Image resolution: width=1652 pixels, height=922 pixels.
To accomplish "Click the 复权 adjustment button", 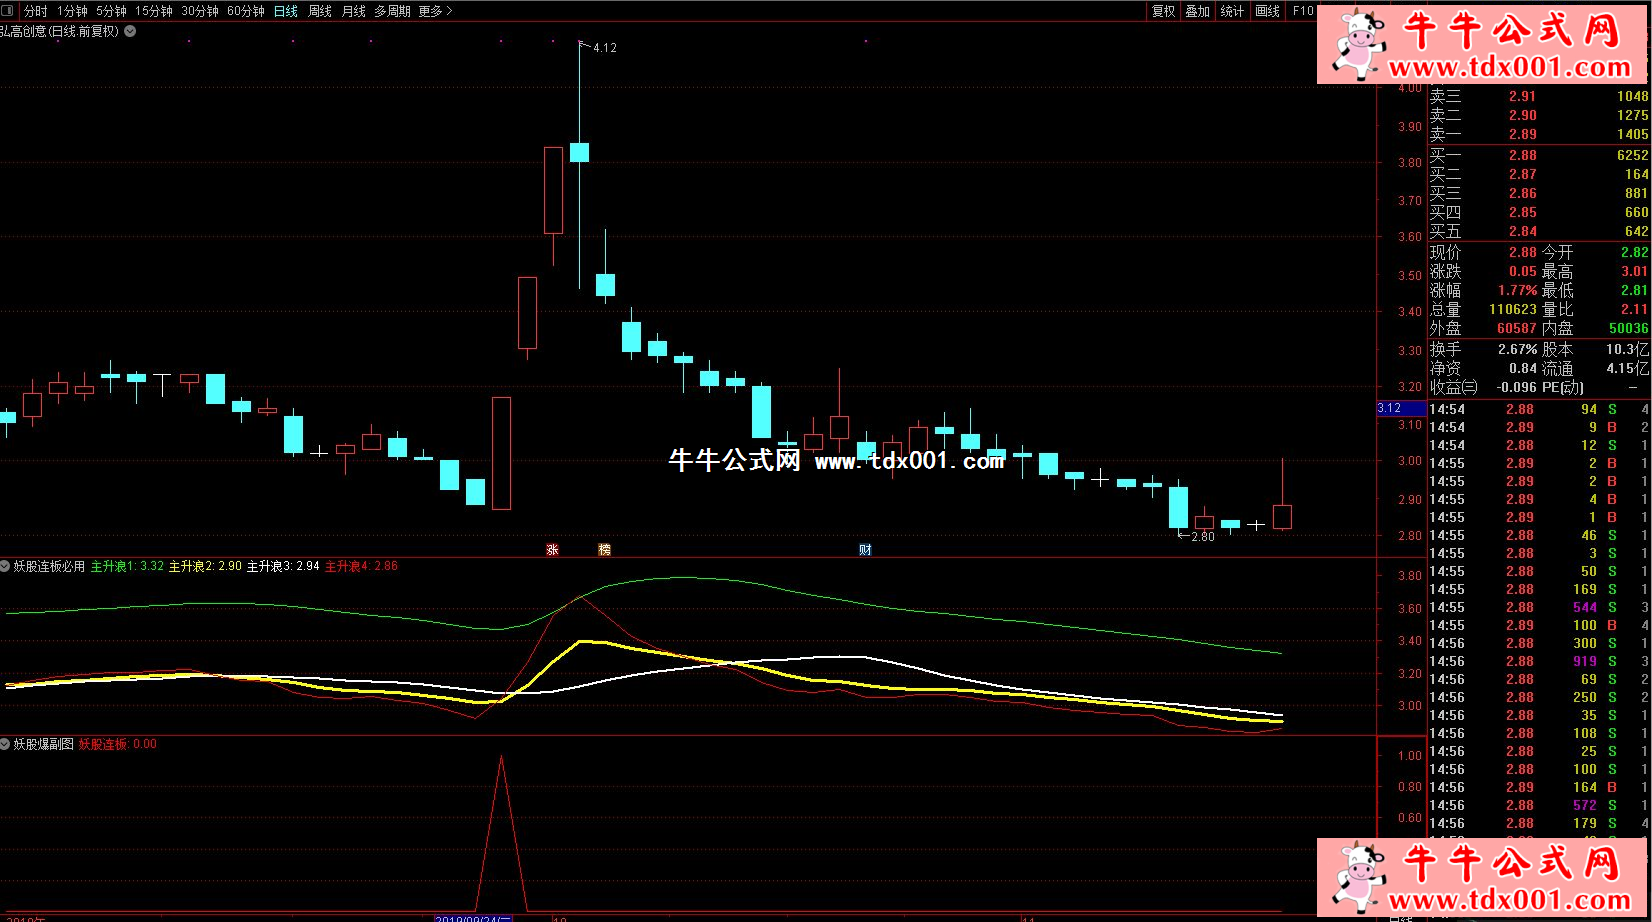I will (x=1164, y=11).
